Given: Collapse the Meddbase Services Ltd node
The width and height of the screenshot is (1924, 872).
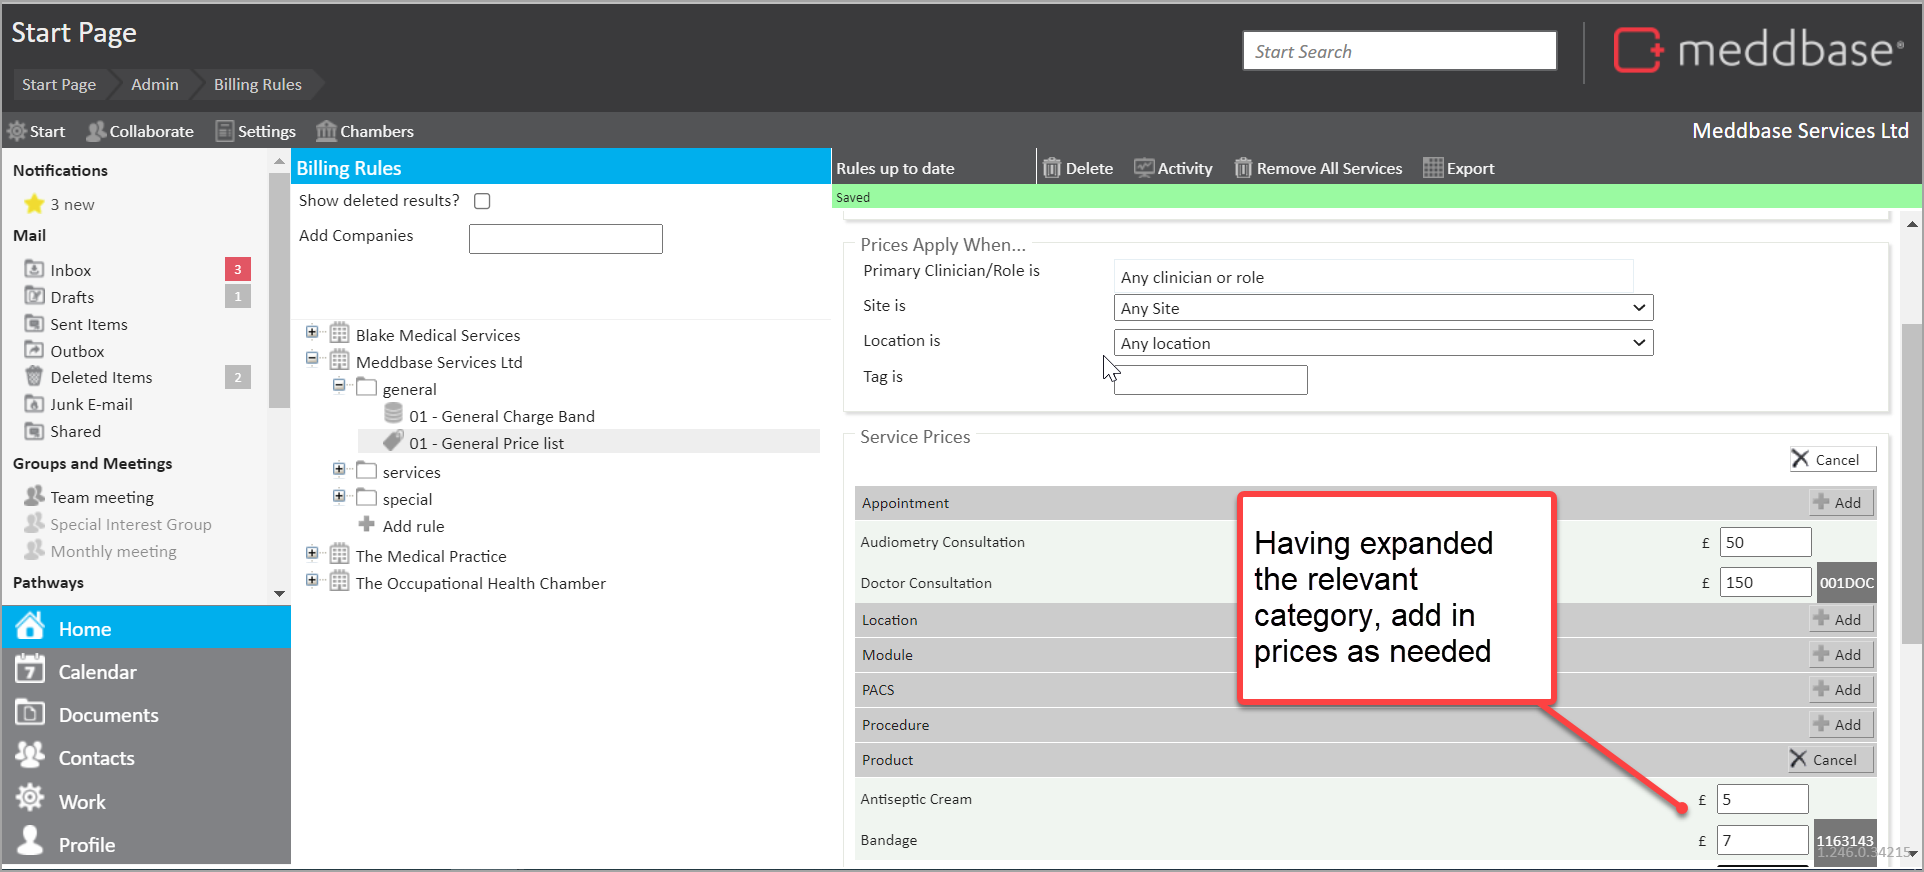Looking at the screenshot, I should (x=312, y=358).
